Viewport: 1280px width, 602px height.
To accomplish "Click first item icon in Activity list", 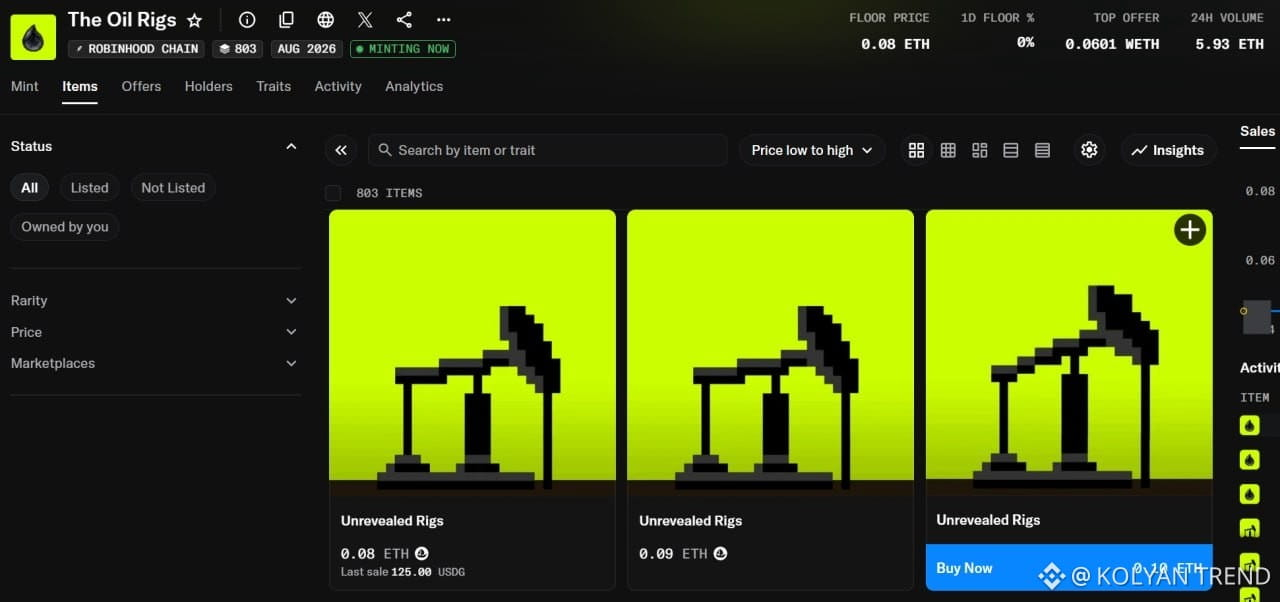I will [1249, 426].
